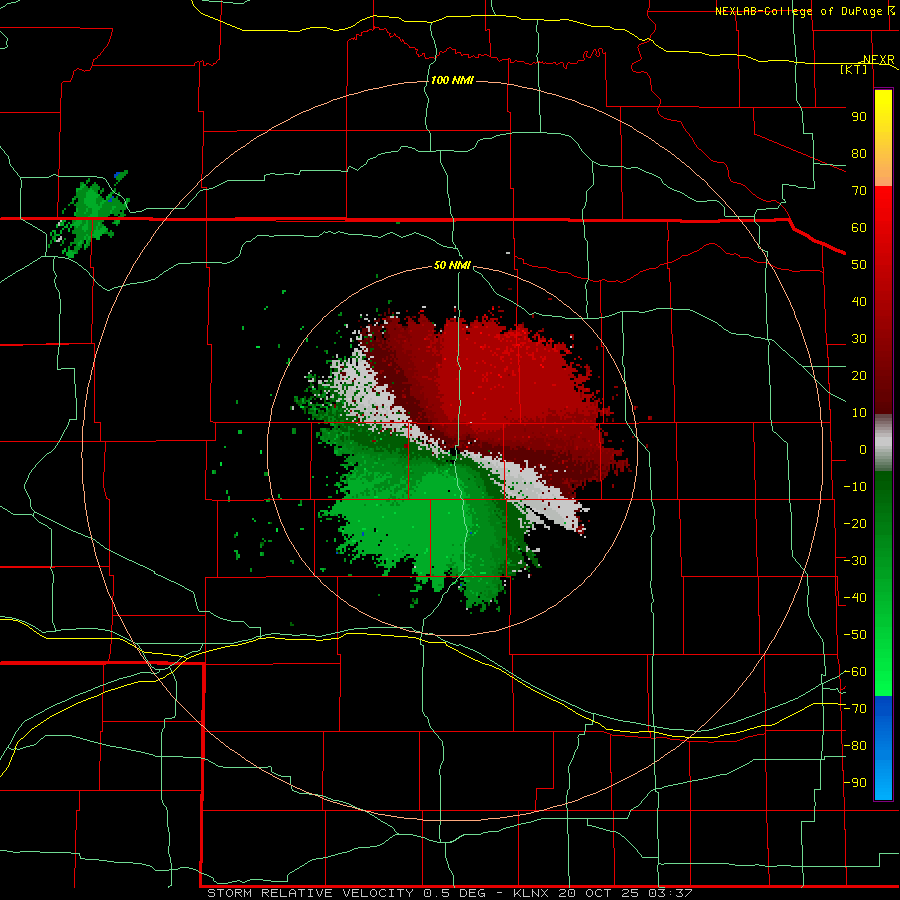Click the -50 value on velocity scale
The width and height of the screenshot is (900, 900).
[855, 635]
